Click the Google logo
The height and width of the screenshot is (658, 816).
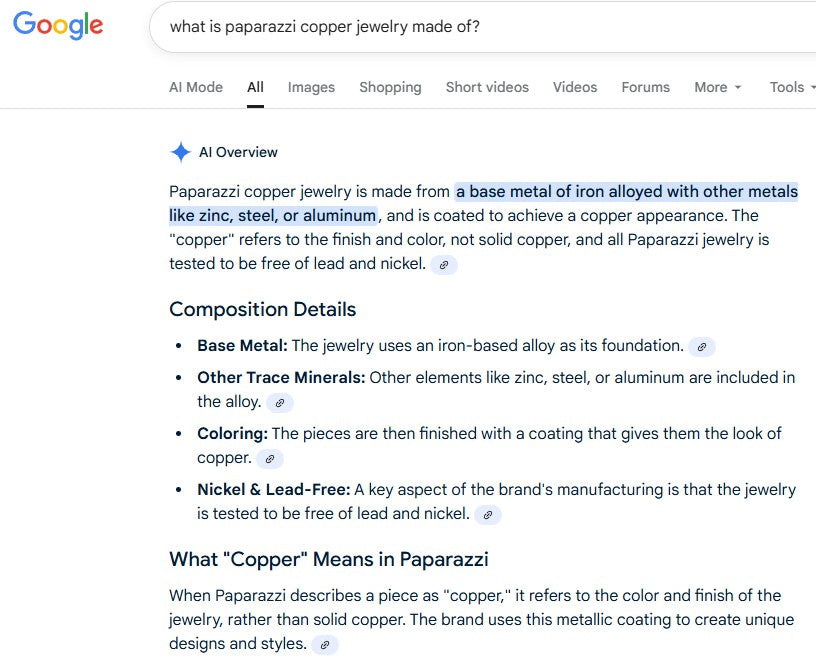[58, 26]
